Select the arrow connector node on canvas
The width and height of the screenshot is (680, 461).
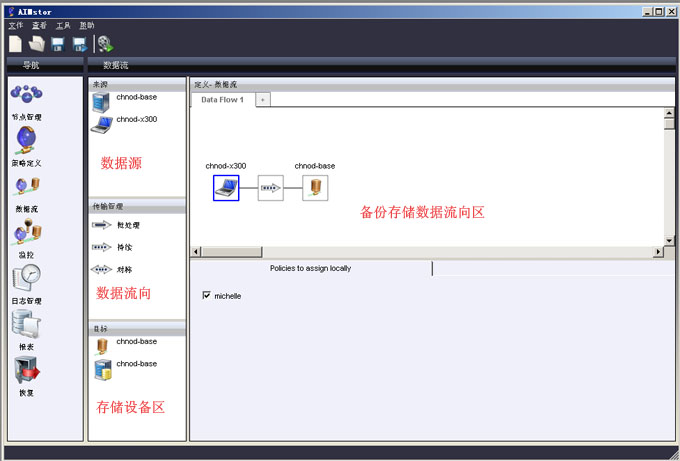[x=270, y=188]
